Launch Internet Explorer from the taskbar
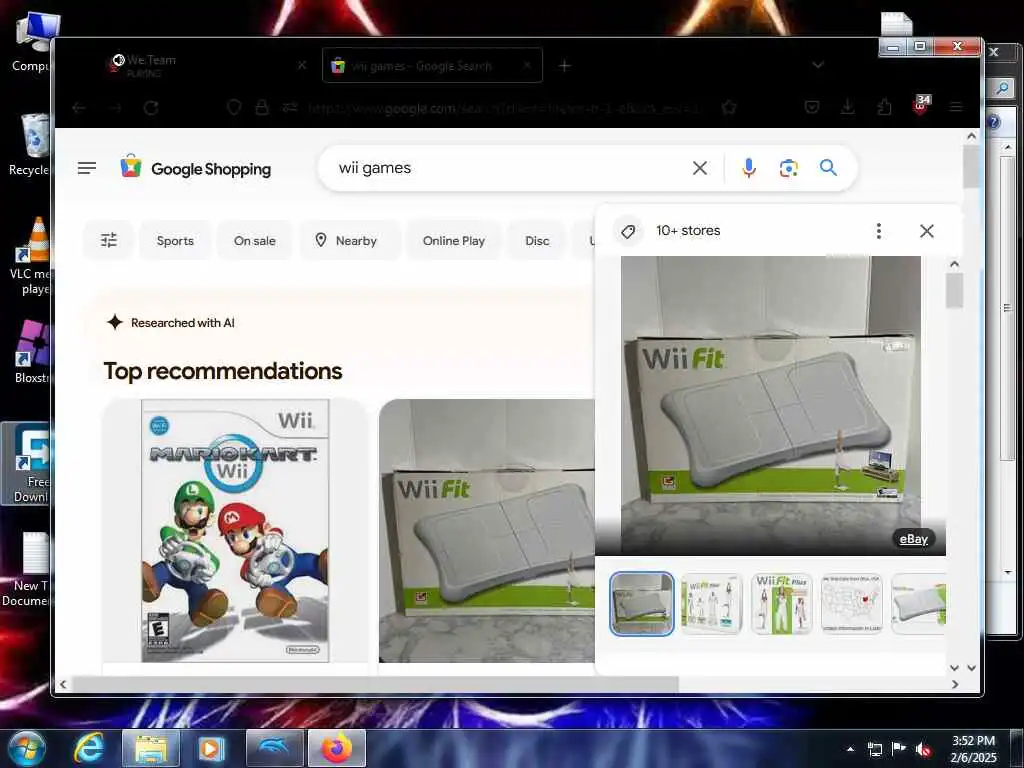Viewport: 1024px width, 768px height. click(89, 748)
